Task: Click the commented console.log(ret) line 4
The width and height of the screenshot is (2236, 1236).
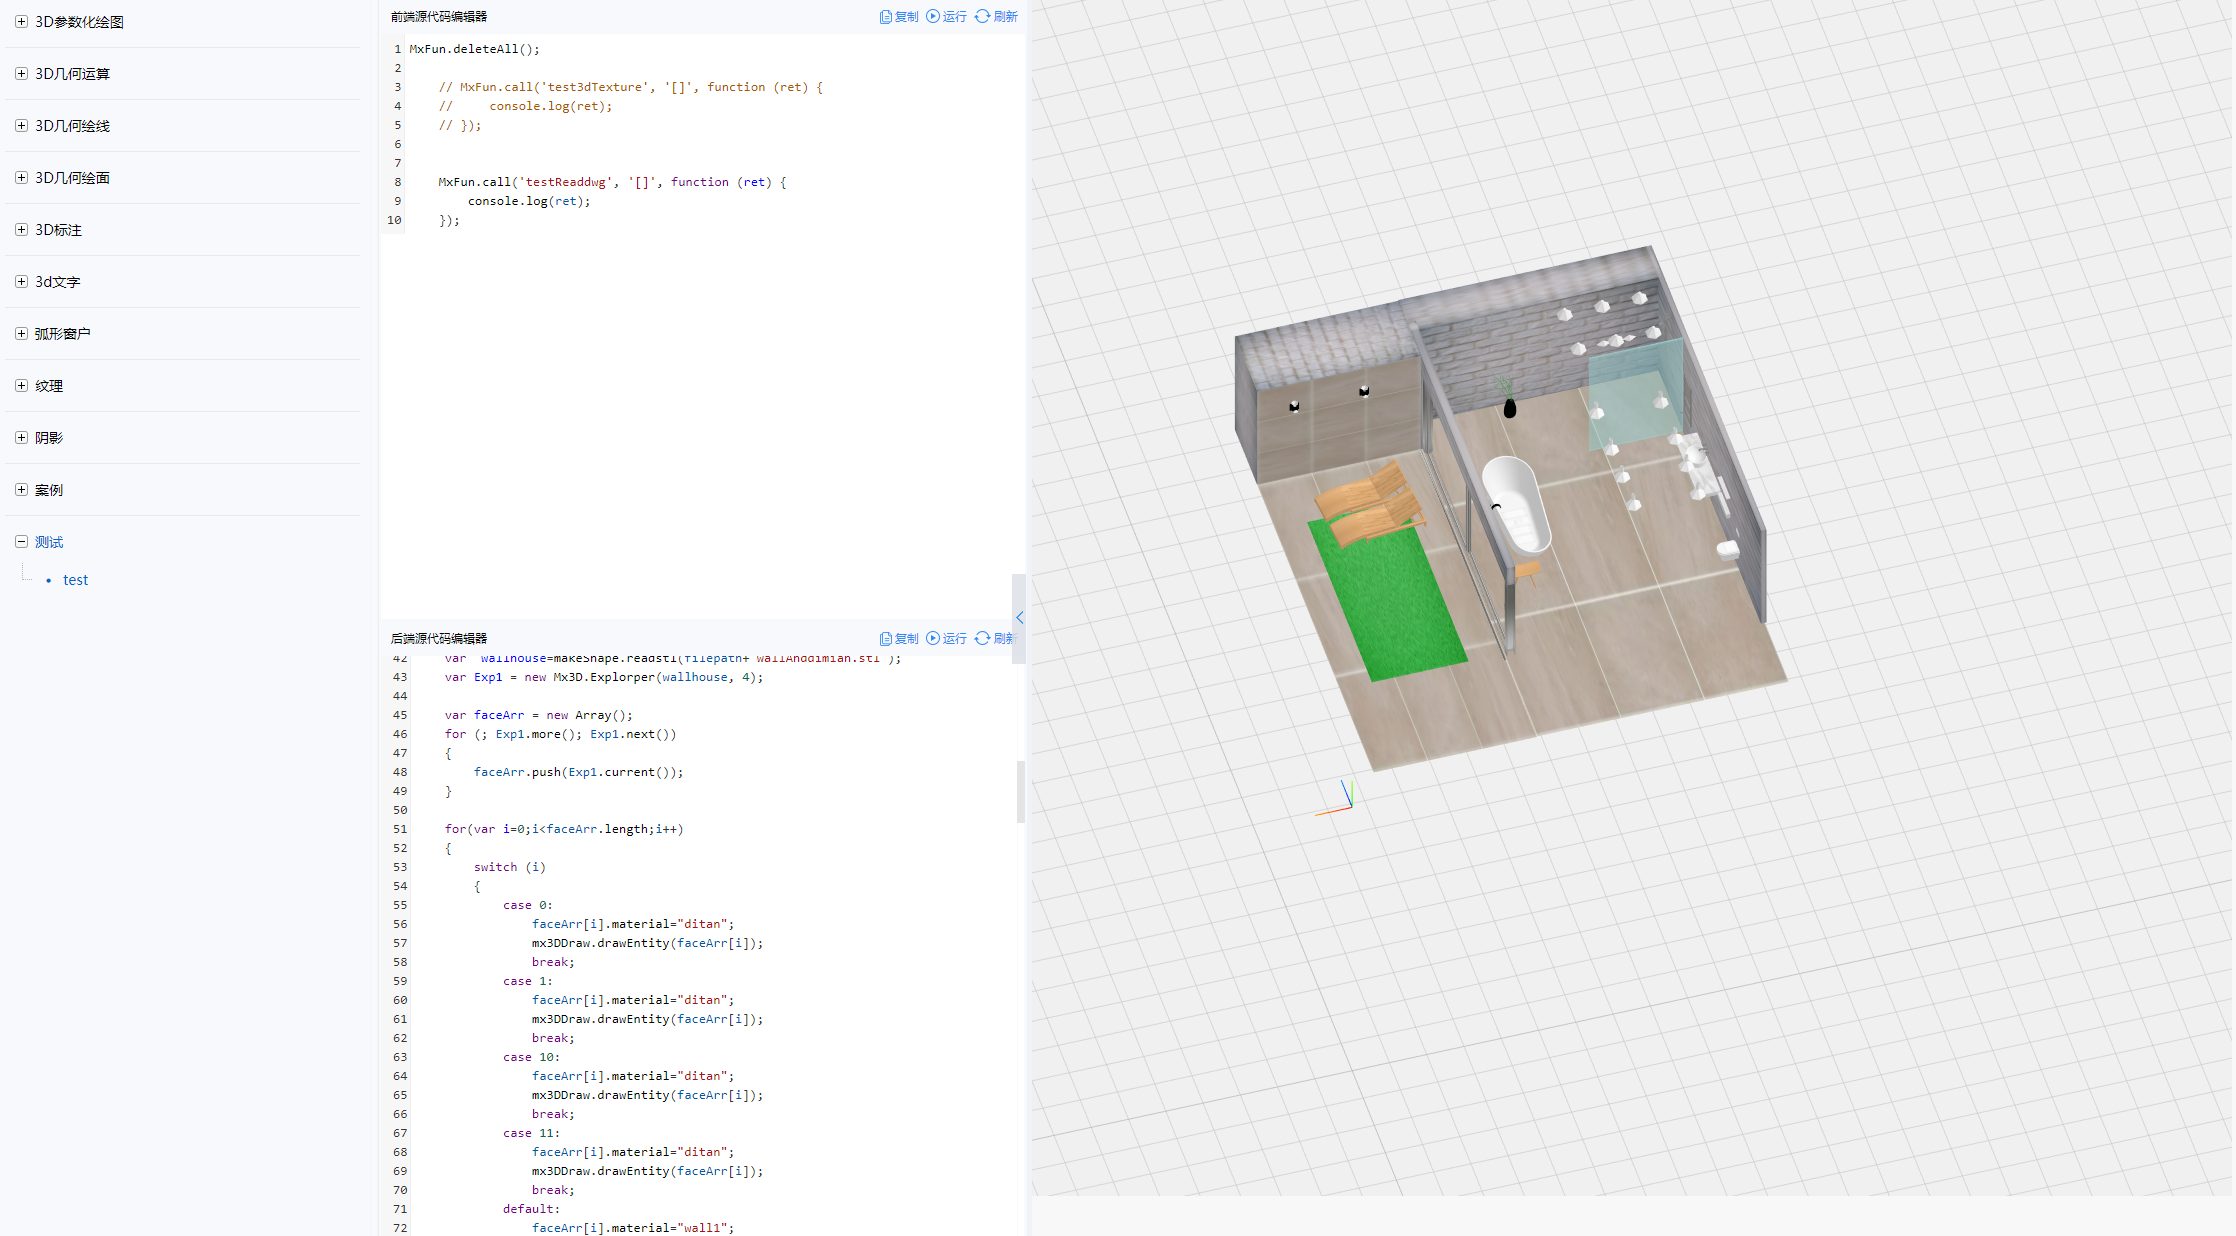Action: 526,106
